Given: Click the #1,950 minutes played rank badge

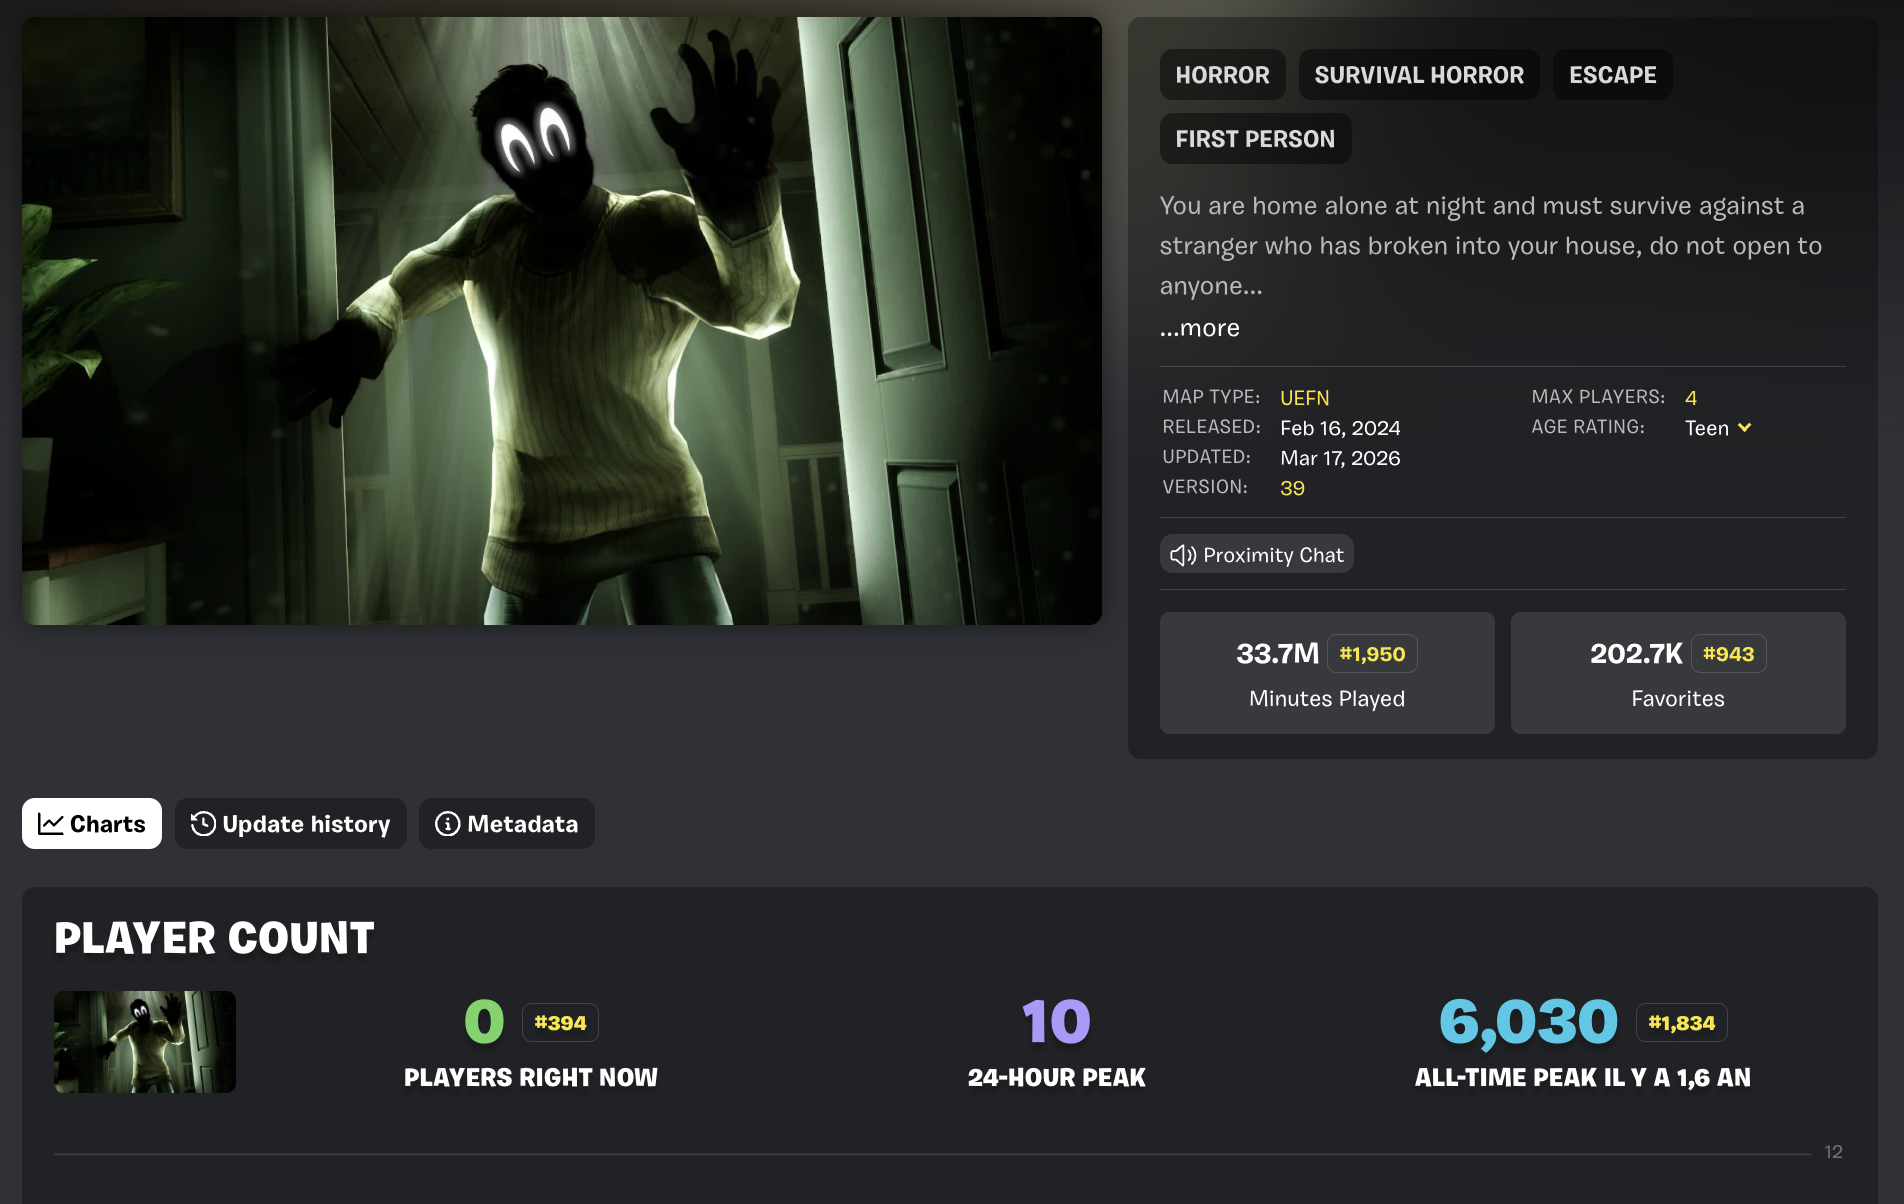Looking at the screenshot, I should click(1372, 654).
